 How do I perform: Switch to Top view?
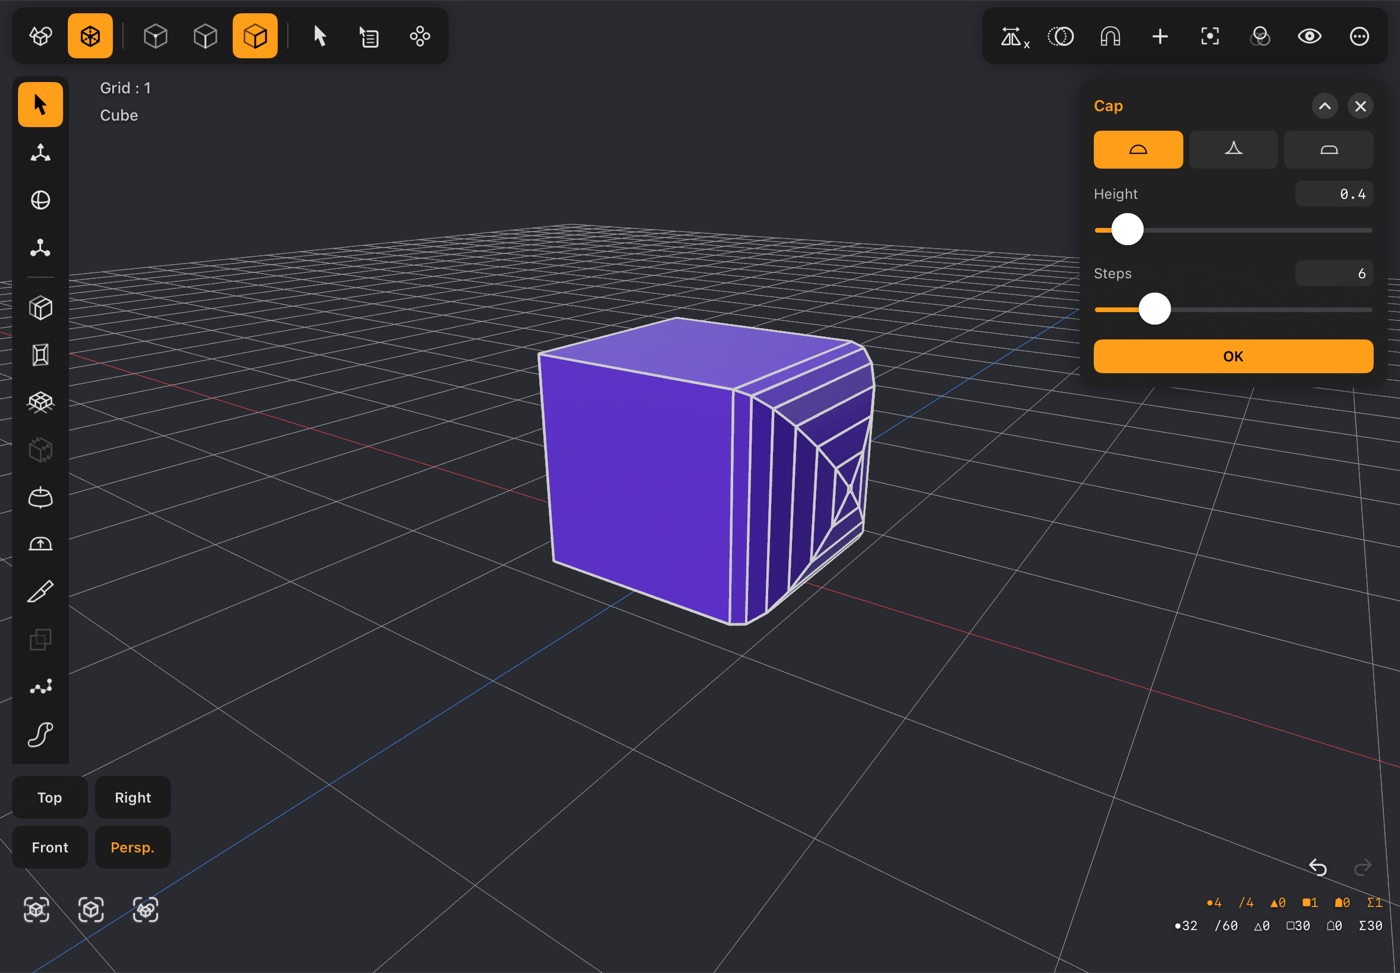(x=50, y=797)
